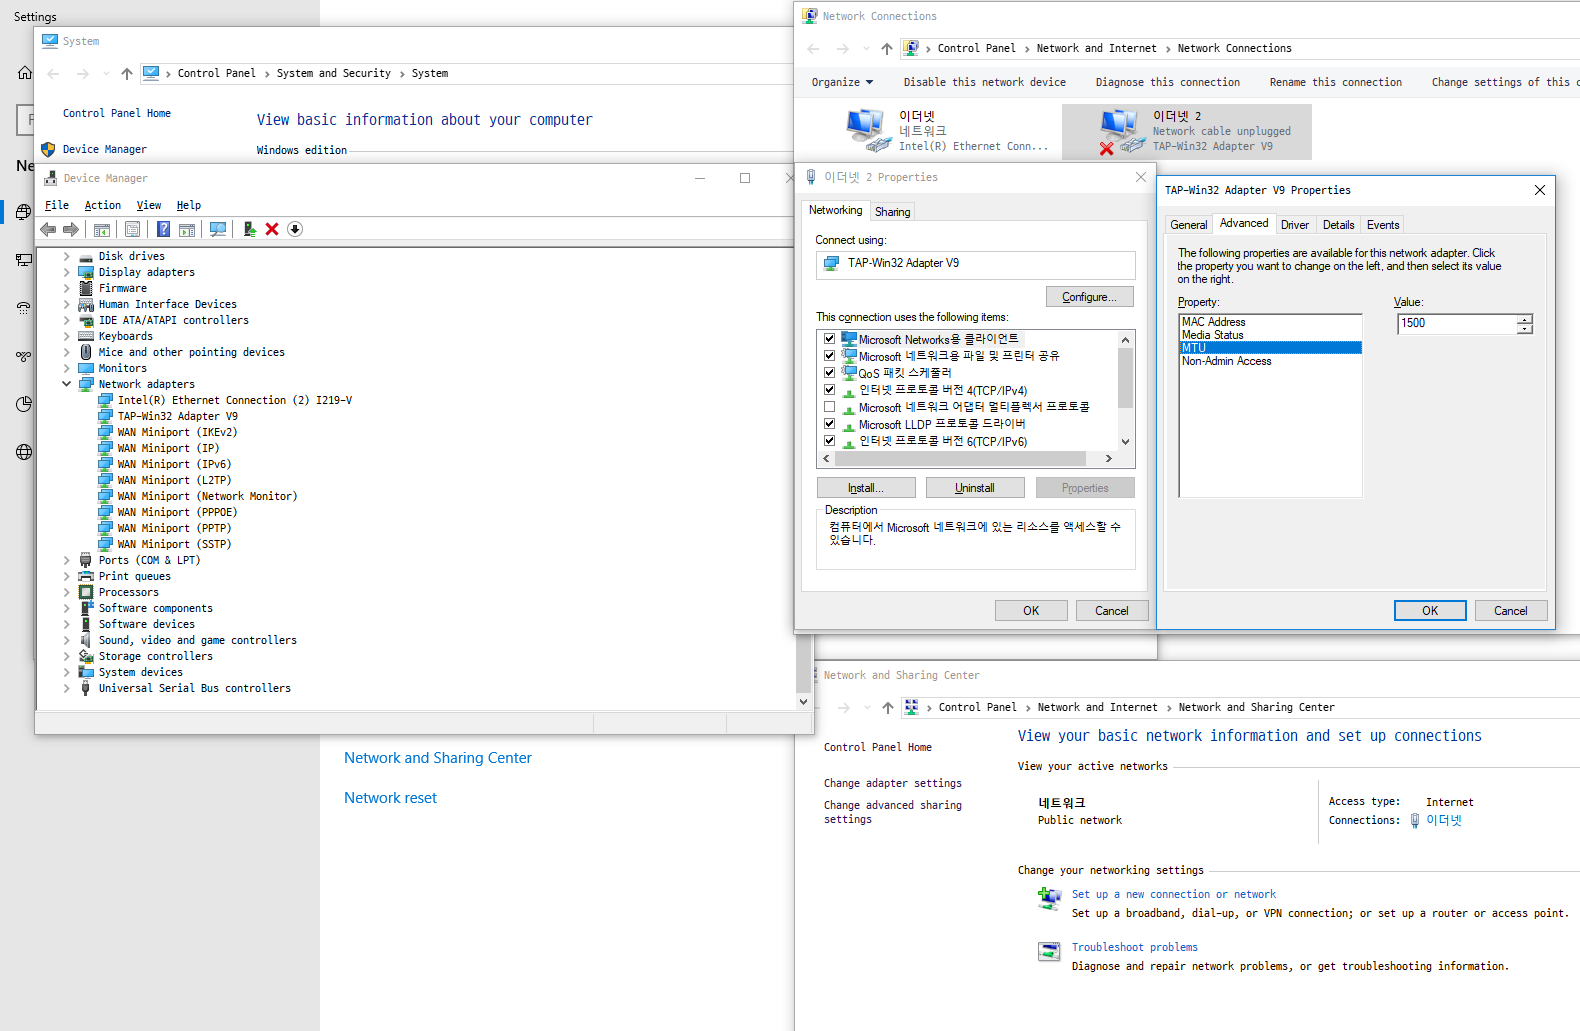The width and height of the screenshot is (1580, 1031).
Task: Click red X Uninstall device icon
Action: click(272, 229)
